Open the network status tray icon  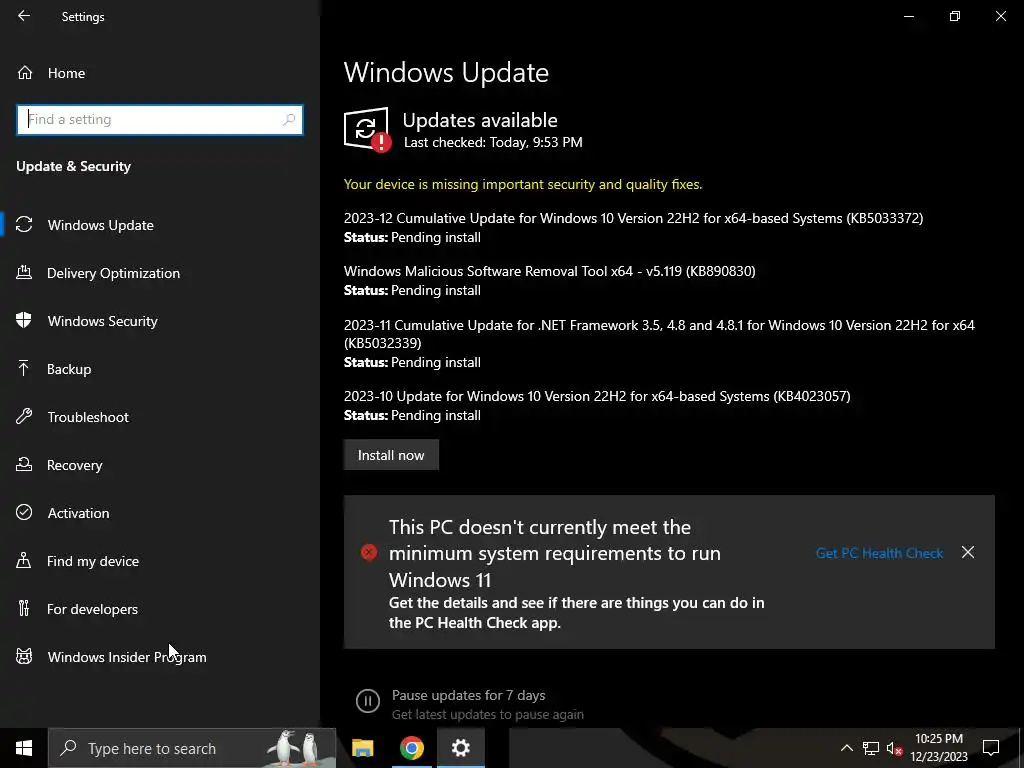point(871,748)
